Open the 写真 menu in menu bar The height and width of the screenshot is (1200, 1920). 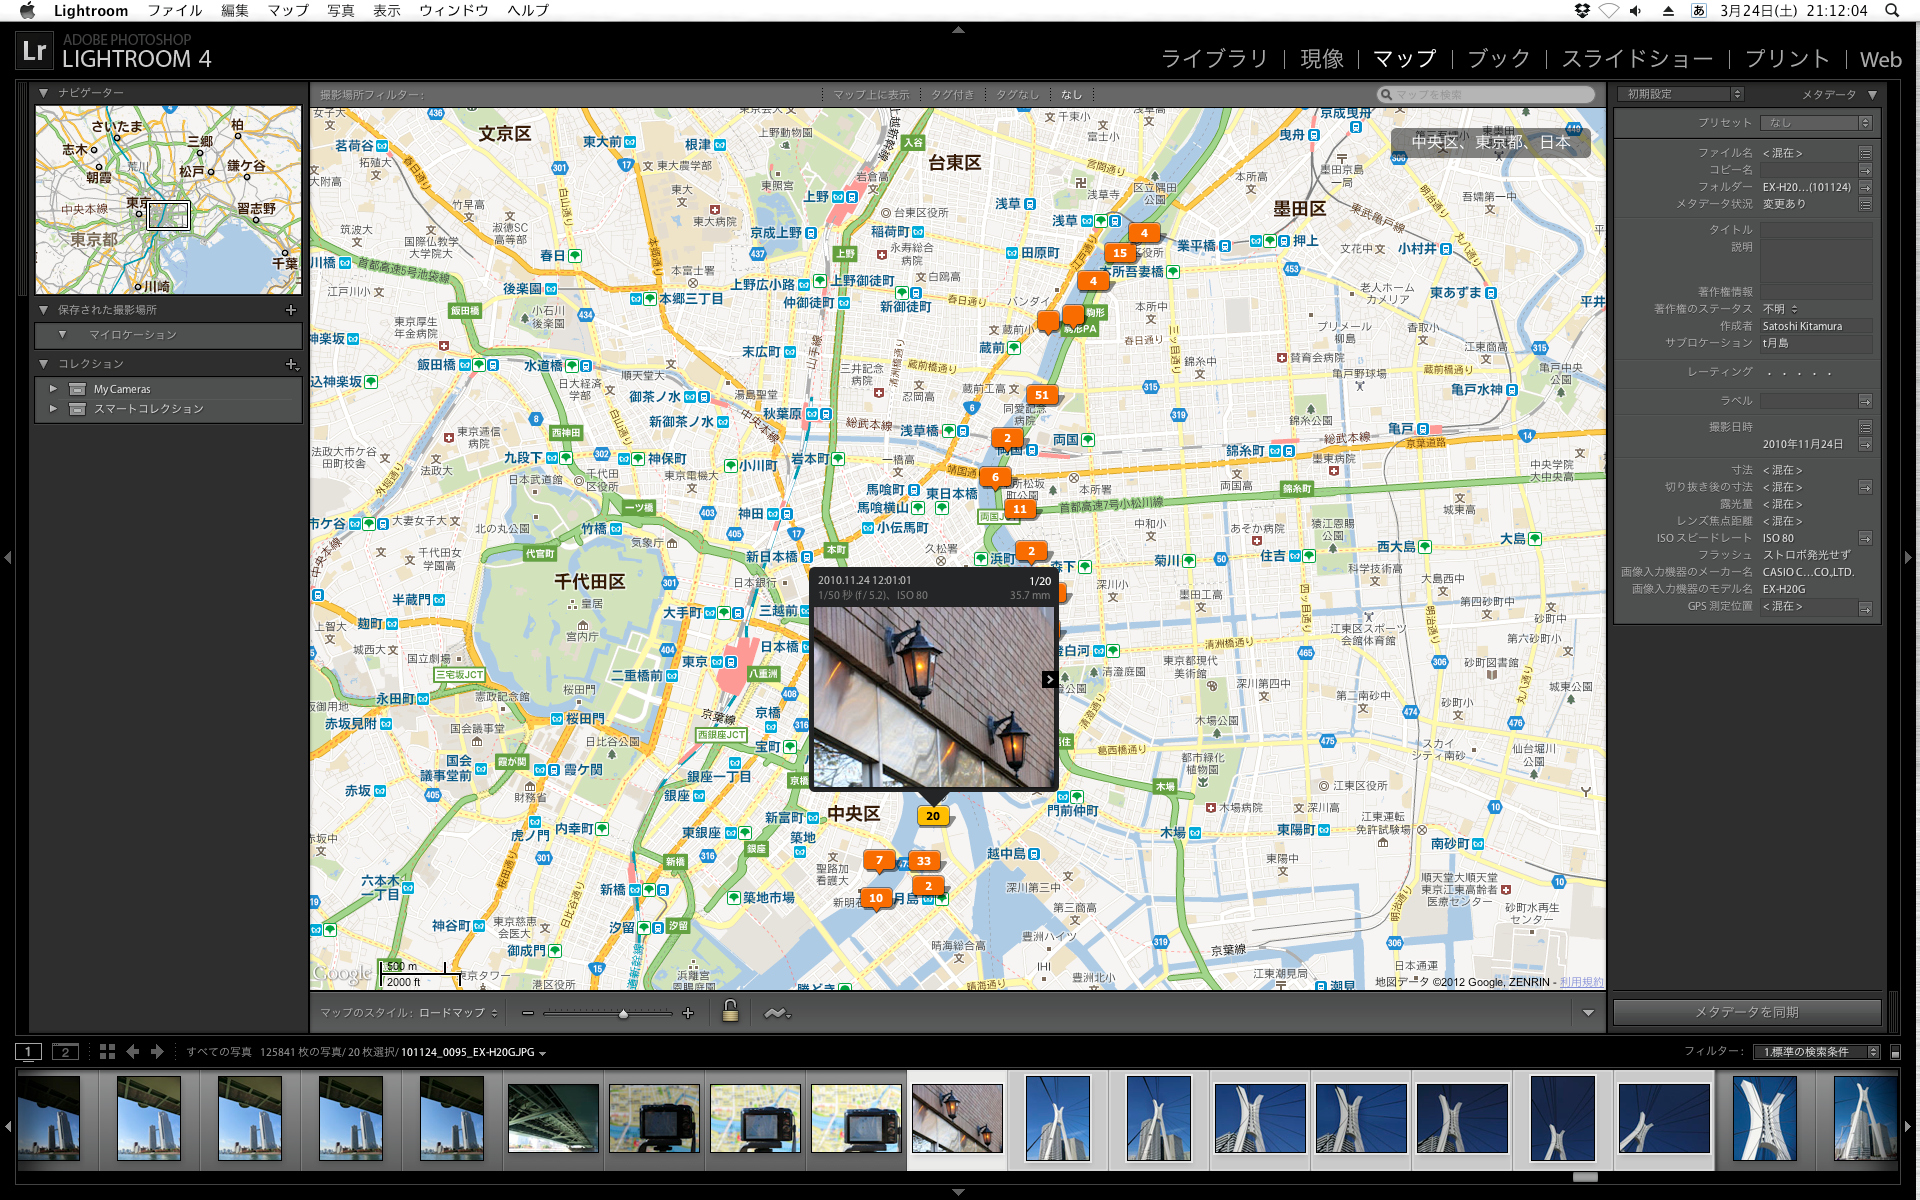pyautogui.click(x=340, y=10)
